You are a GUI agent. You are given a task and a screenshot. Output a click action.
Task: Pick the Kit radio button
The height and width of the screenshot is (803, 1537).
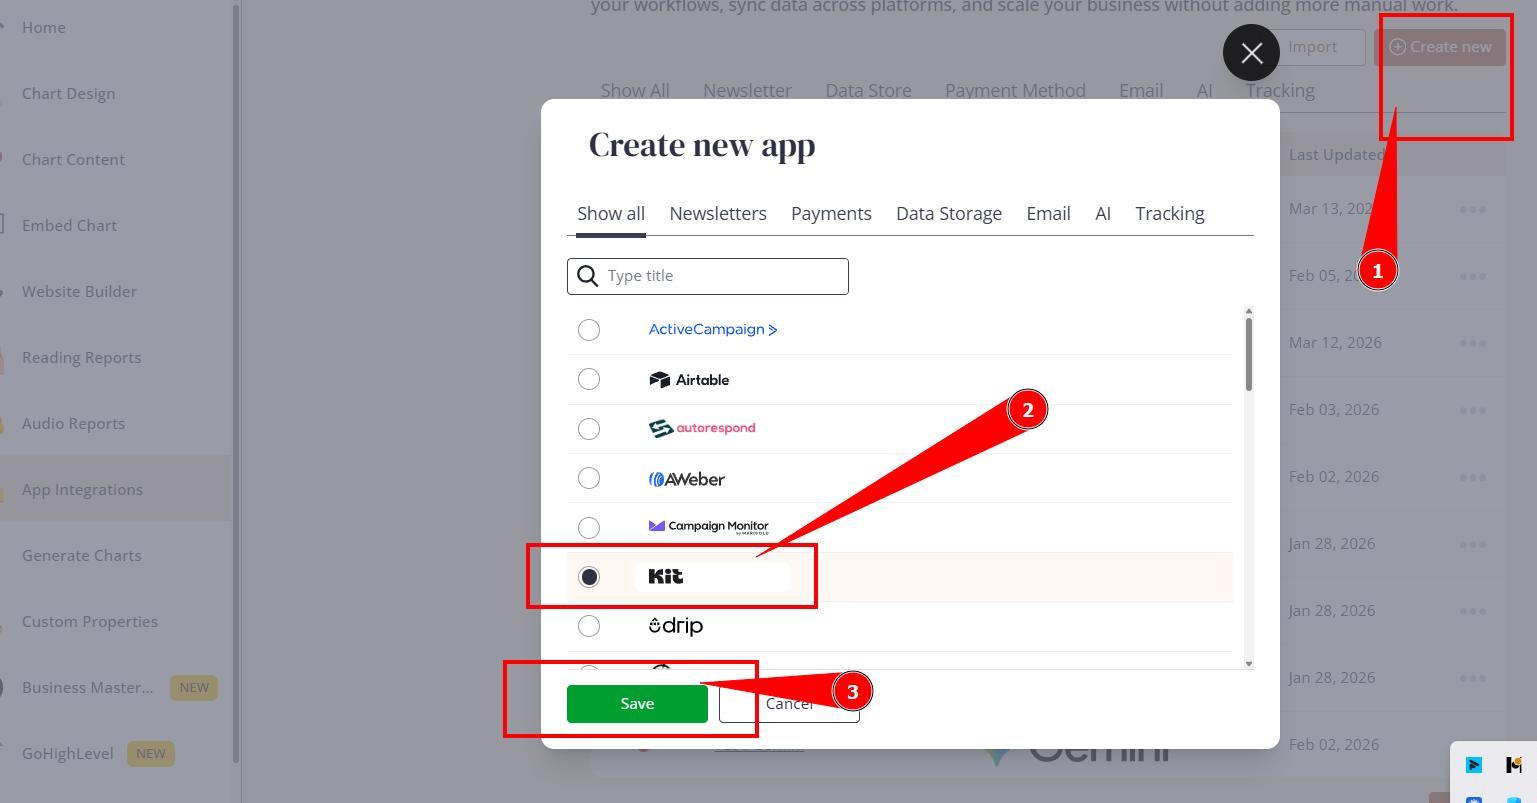click(589, 577)
